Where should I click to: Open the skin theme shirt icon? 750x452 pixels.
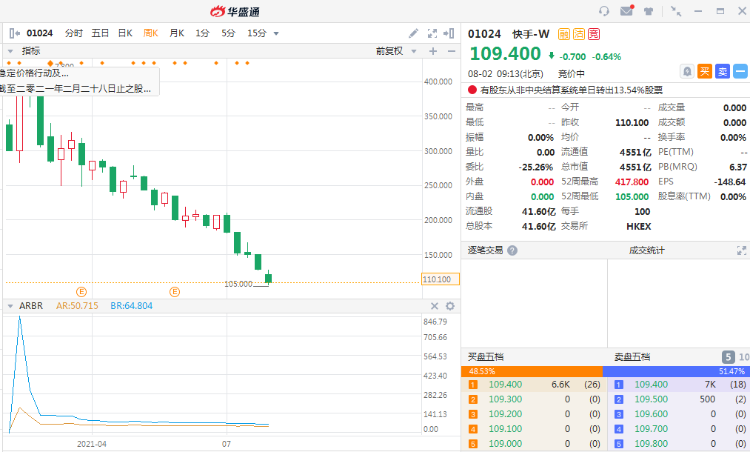649,11
